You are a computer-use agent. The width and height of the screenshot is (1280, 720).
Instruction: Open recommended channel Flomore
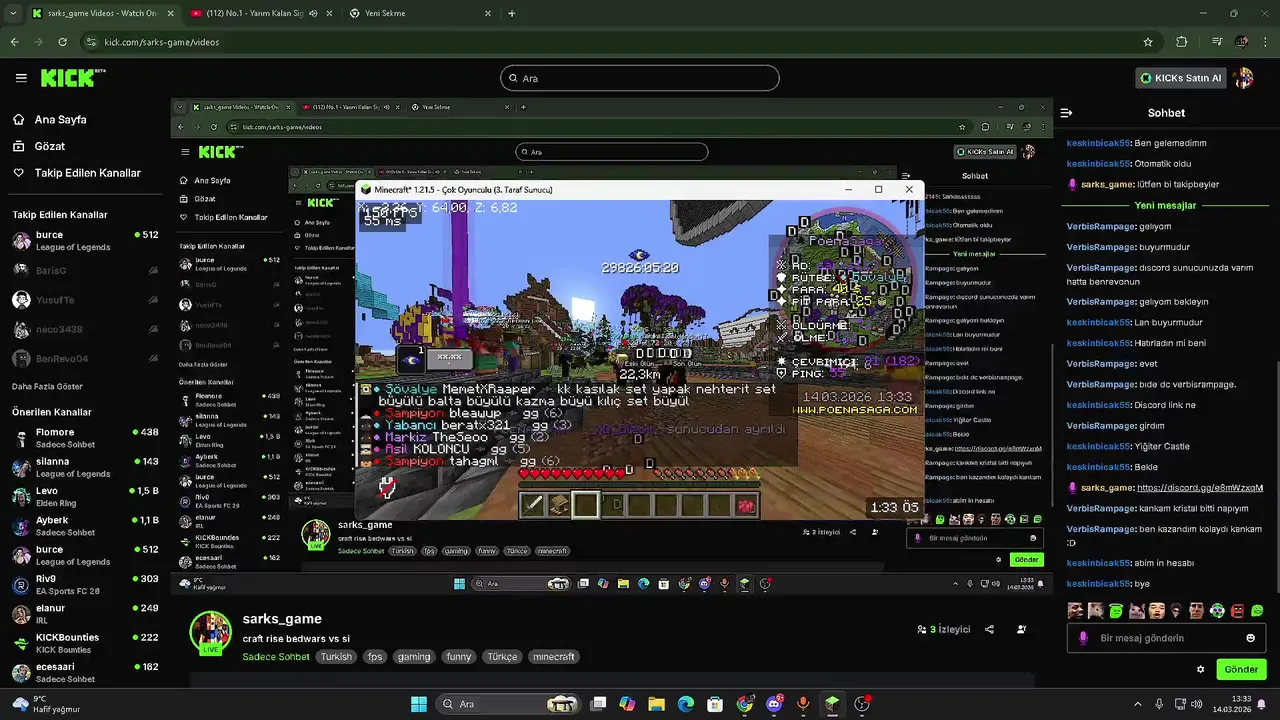pyautogui.click(x=85, y=438)
